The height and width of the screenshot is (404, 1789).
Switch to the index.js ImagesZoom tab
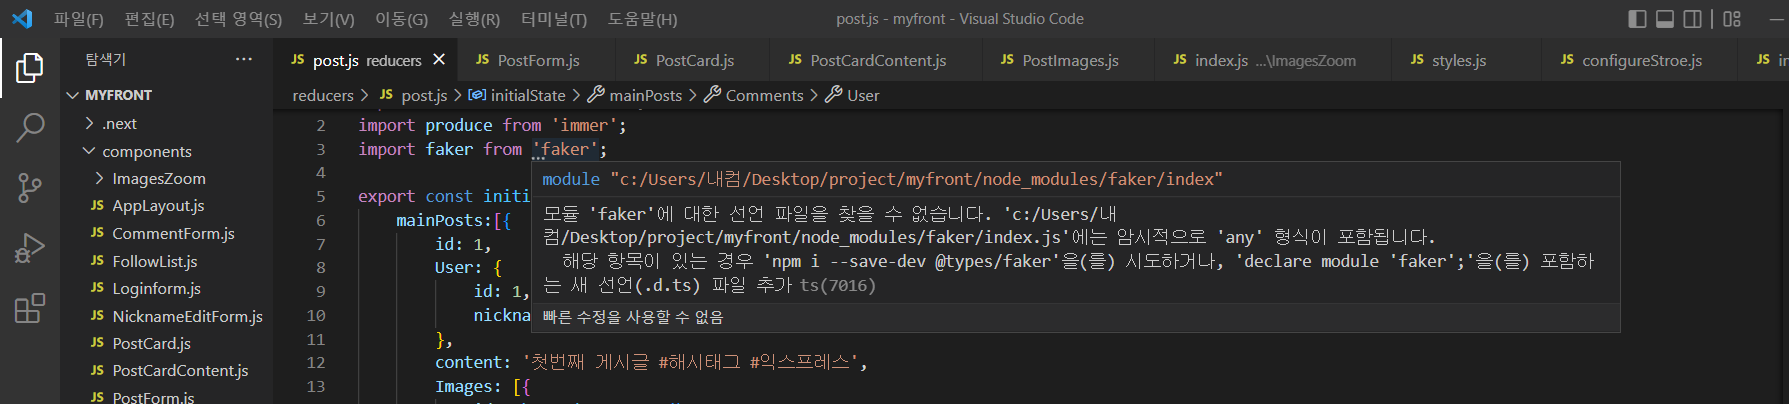tap(1274, 60)
